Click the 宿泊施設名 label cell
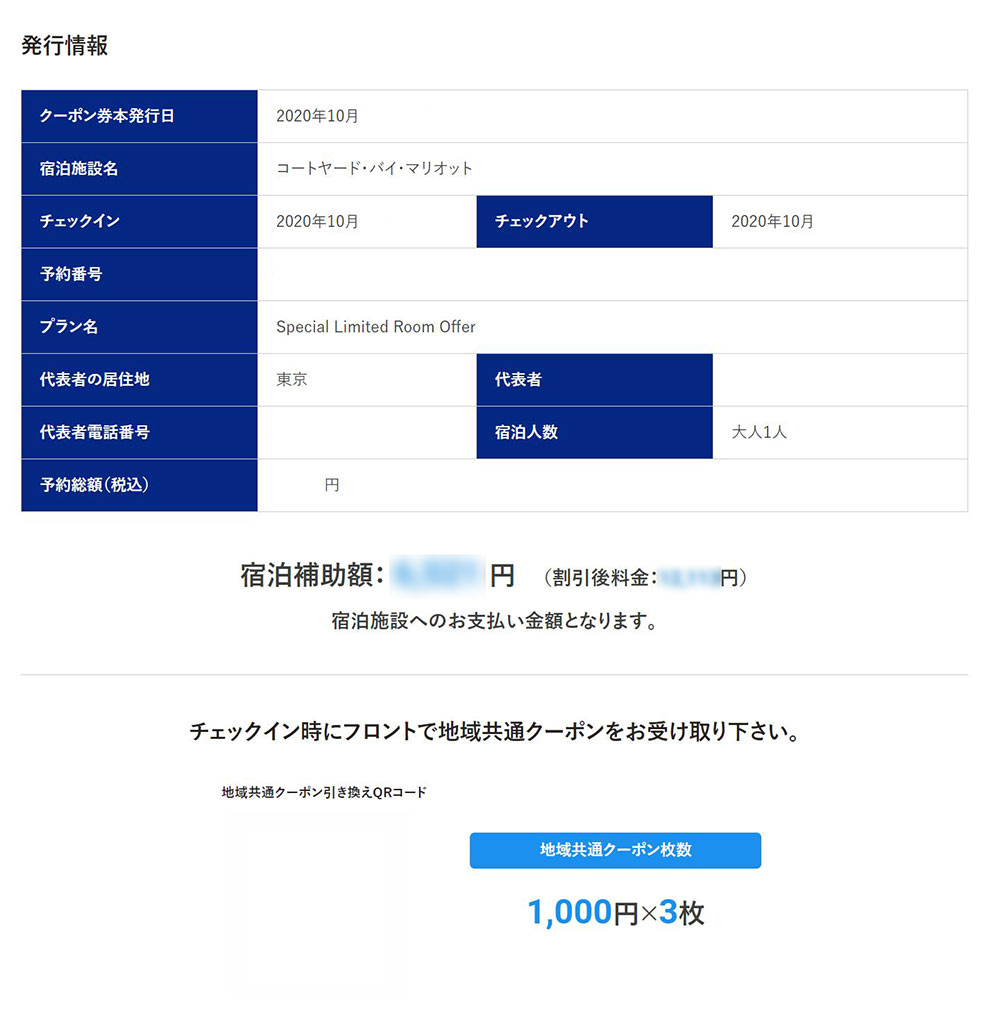Screen dimensions: 1001x1032 point(139,168)
